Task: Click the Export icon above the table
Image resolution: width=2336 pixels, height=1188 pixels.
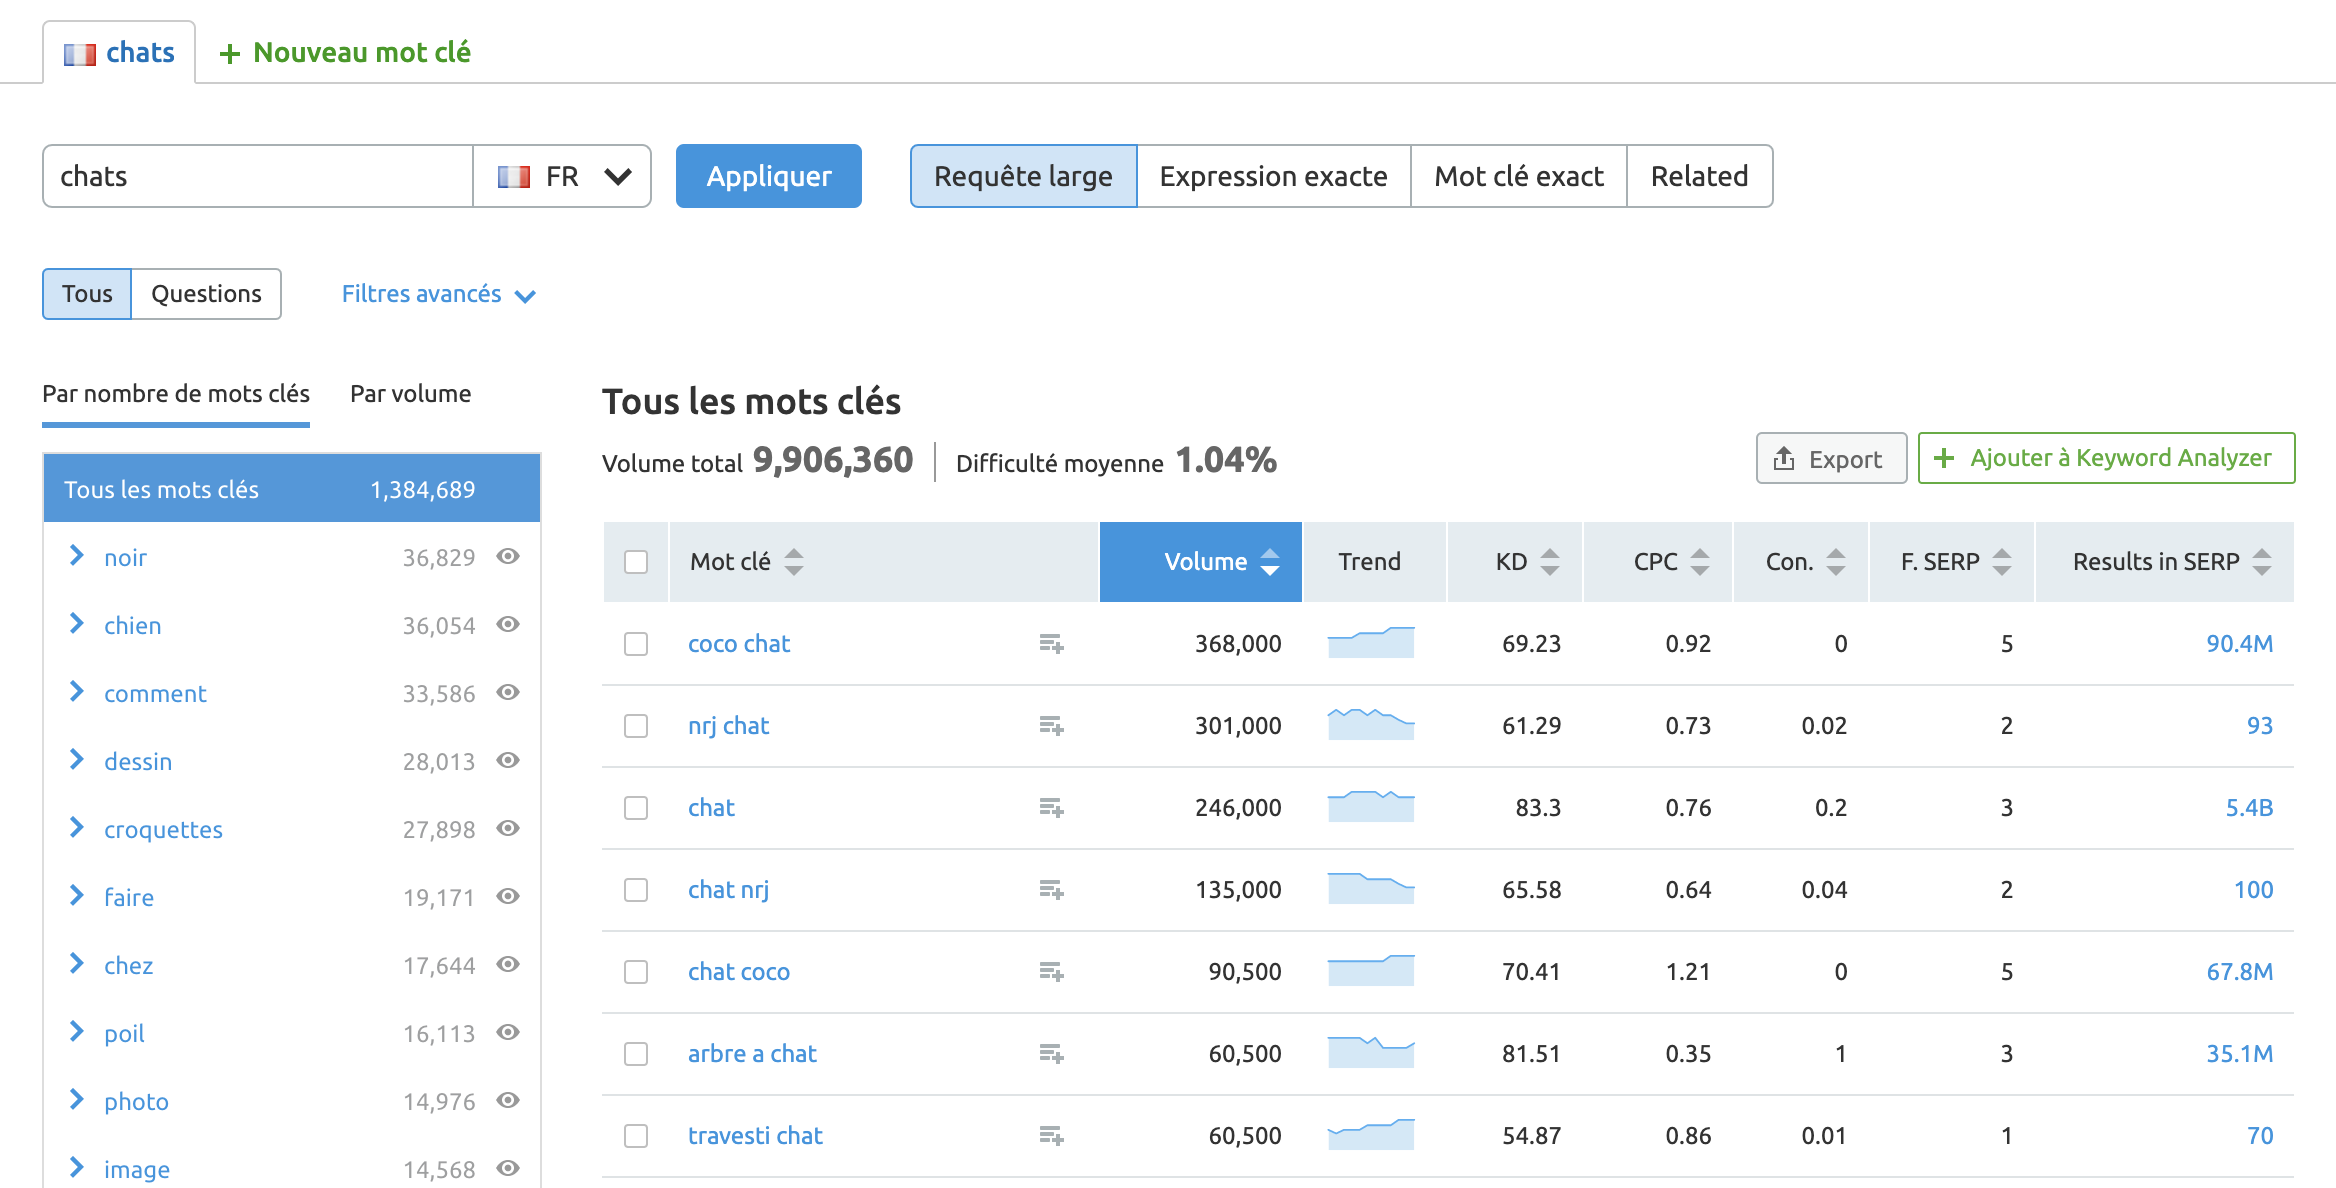Action: click(1784, 458)
